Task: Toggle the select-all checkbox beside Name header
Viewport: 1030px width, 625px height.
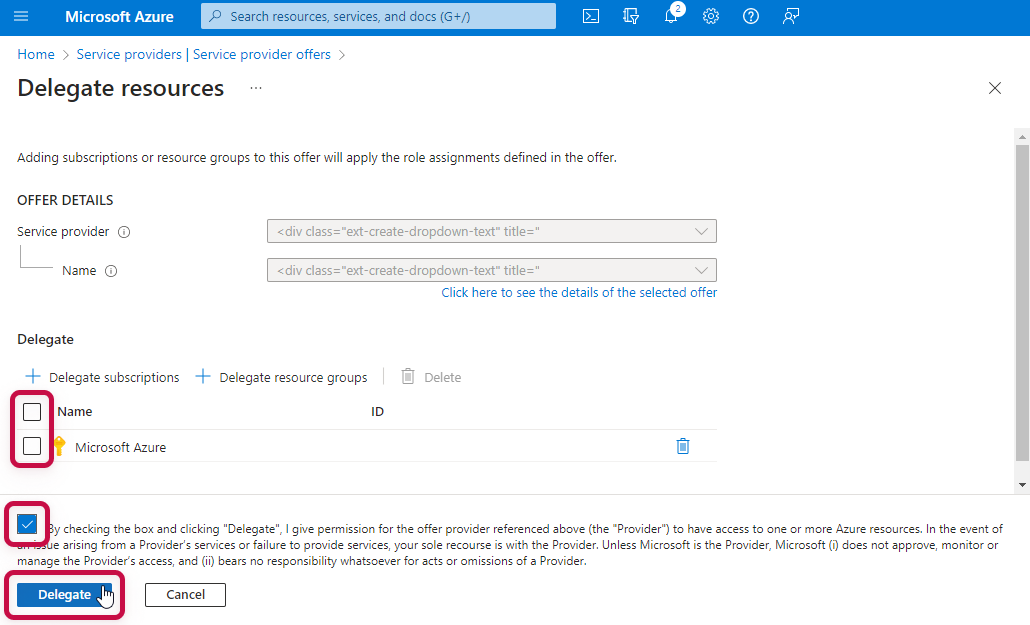Action: 32,412
